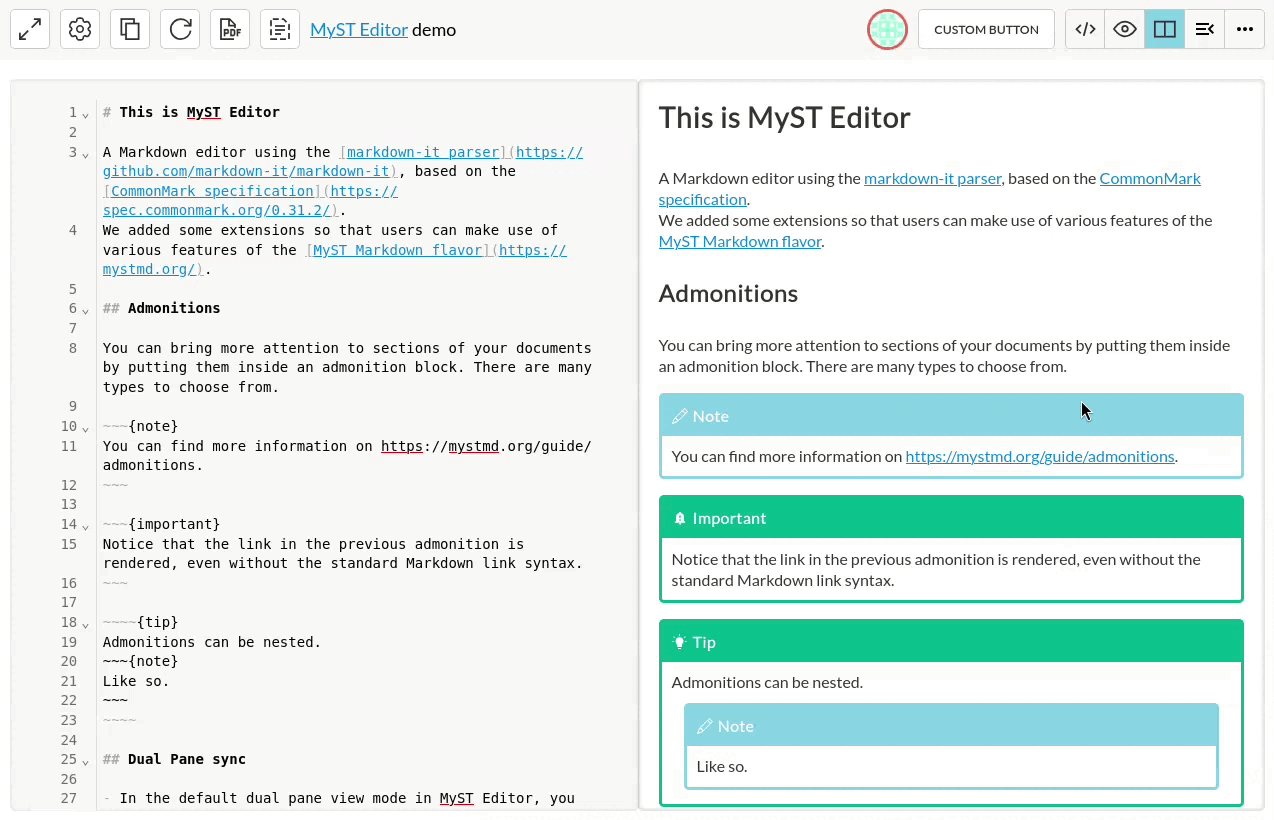The width and height of the screenshot is (1274, 820).
Task: Export to PDF using the PDF icon
Action: point(230,29)
